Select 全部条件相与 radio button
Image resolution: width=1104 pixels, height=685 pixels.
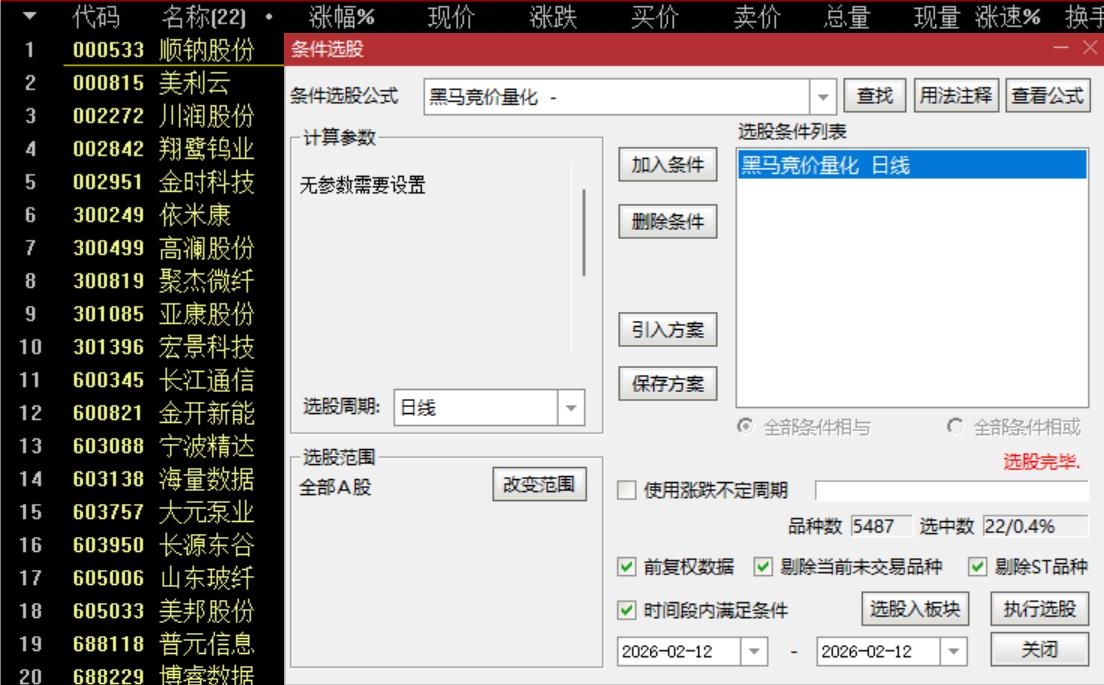pyautogui.click(x=744, y=426)
